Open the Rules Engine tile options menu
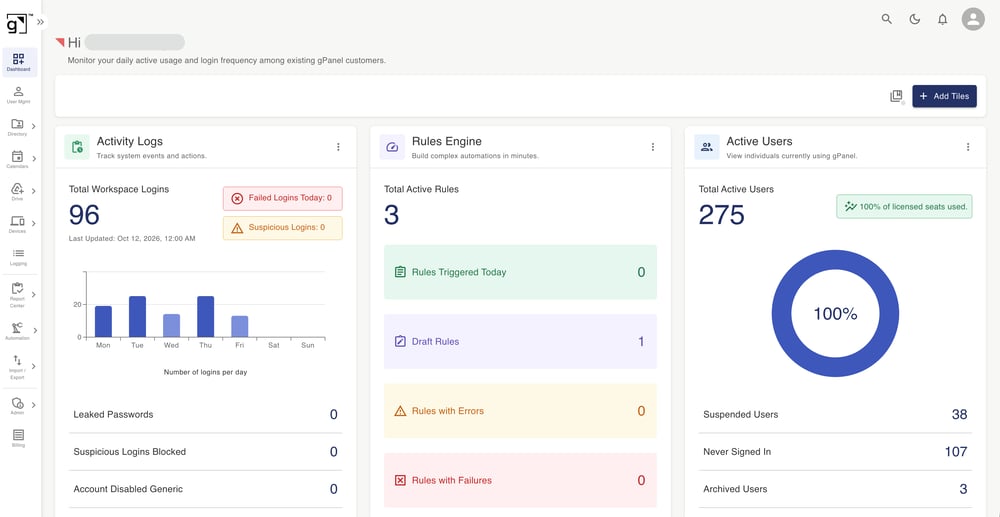Image resolution: width=1000 pixels, height=517 pixels. [x=652, y=147]
